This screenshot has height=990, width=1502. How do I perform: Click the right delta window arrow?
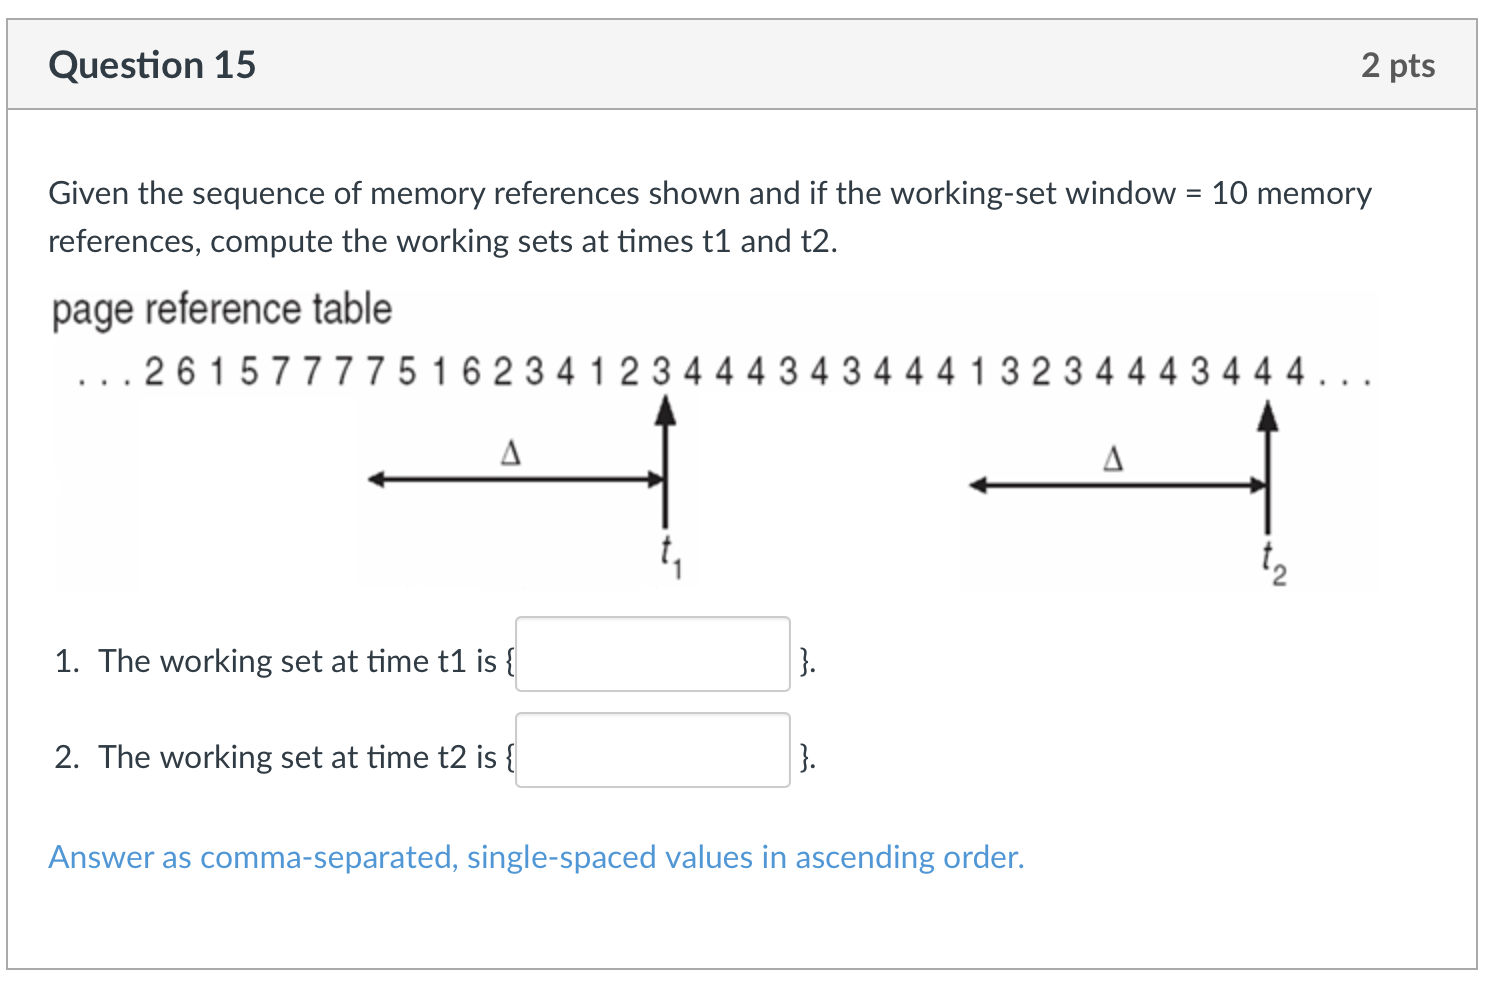click(x=1115, y=486)
